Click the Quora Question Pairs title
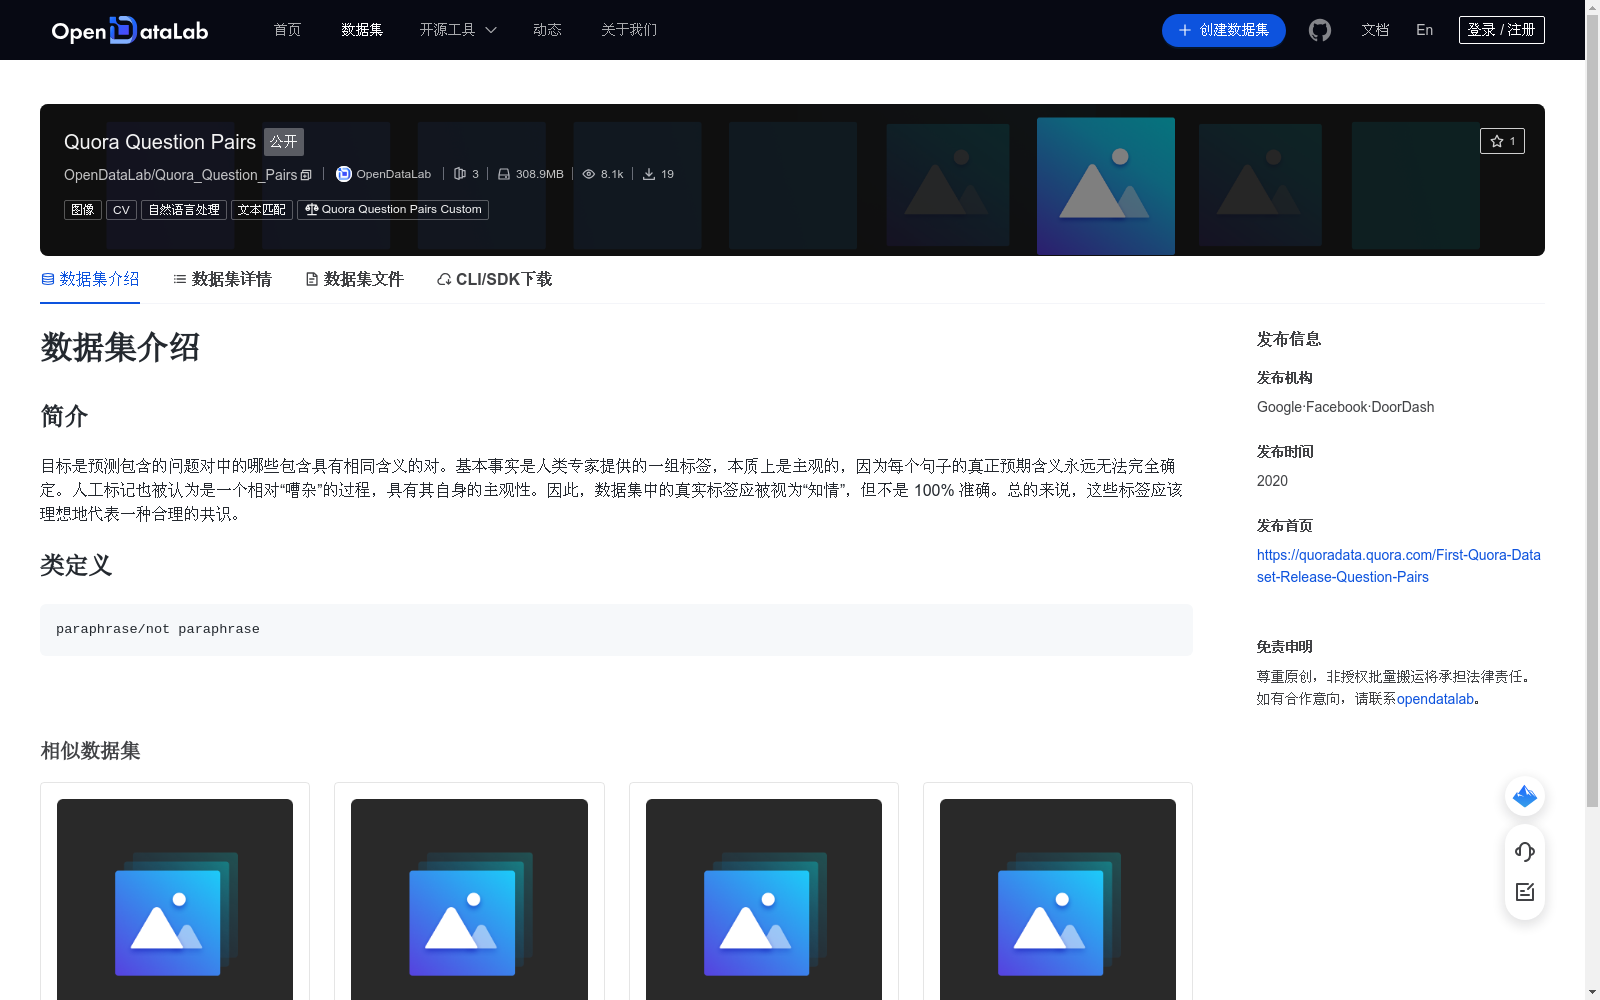Screen dimensions: 1600x1000 (160, 142)
